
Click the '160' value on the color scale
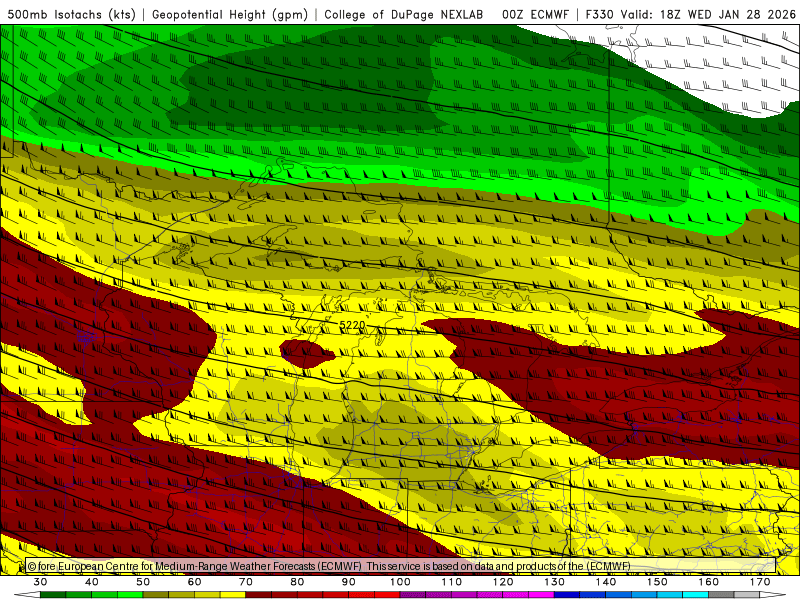pos(709,582)
